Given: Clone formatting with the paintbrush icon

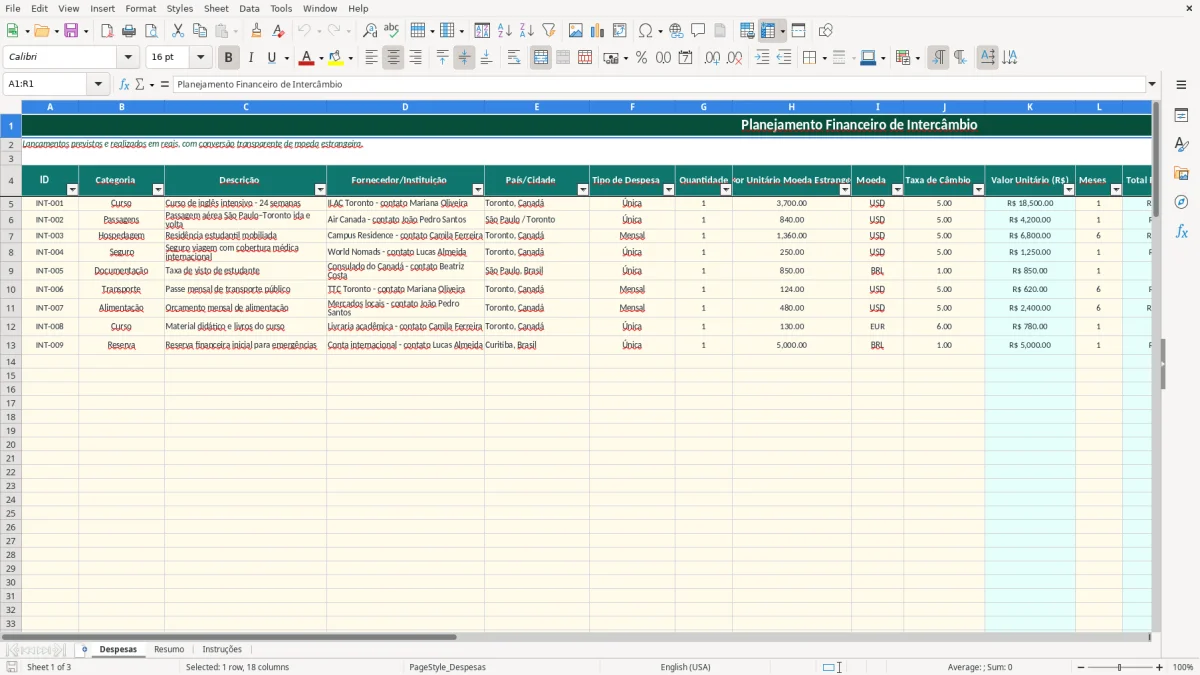Looking at the screenshot, I should 257,31.
